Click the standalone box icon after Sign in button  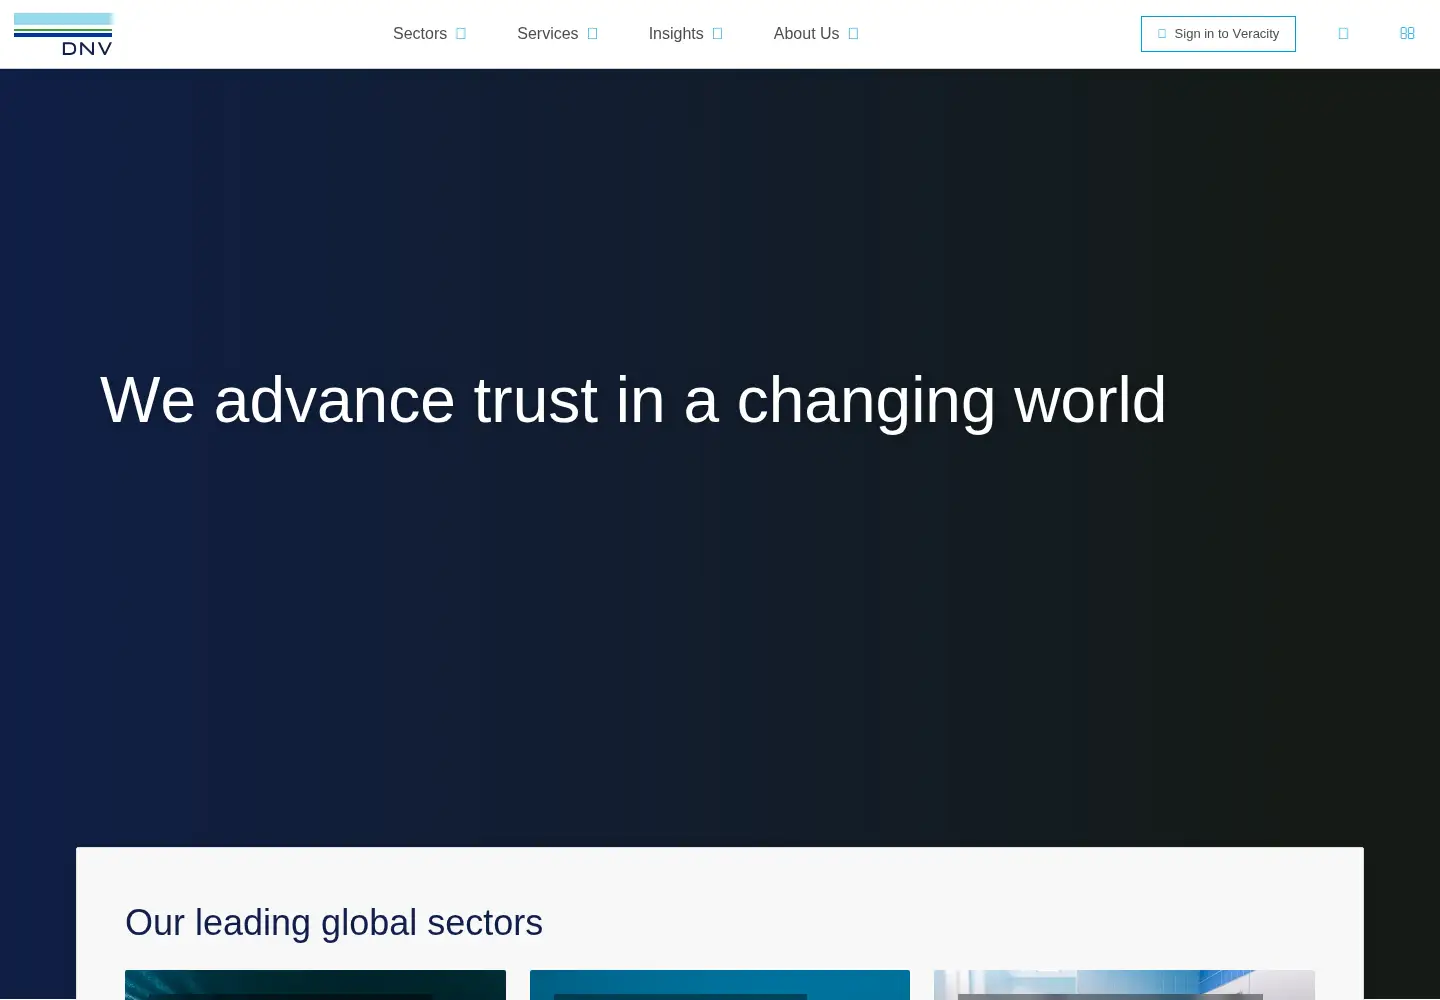(1343, 34)
